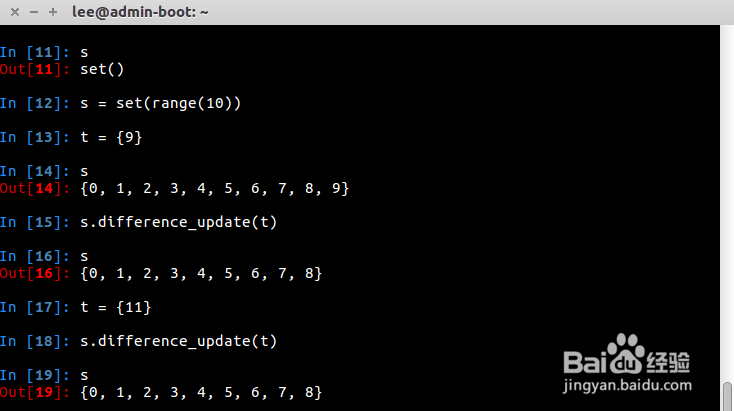734x411 pixels.
Task: Click the In [19] prompt label
Action: click(35, 375)
